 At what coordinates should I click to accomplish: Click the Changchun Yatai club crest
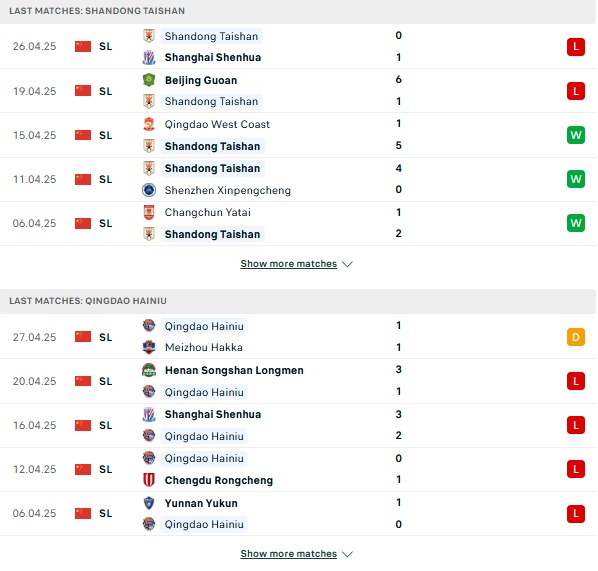pos(149,212)
